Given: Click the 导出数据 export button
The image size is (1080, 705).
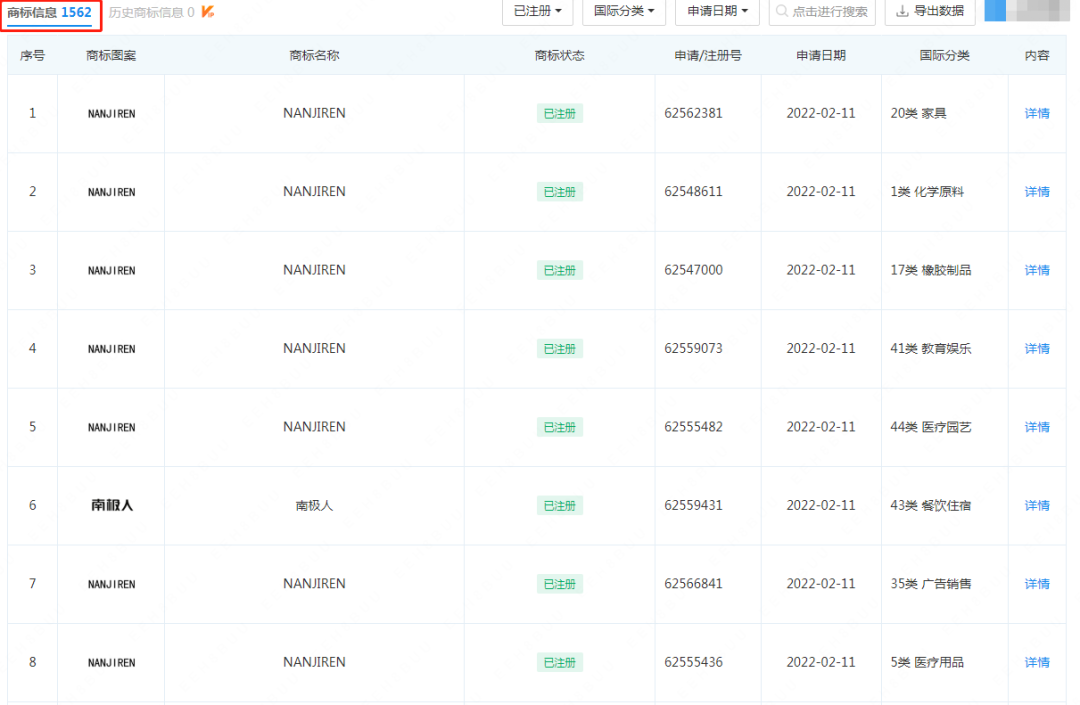Looking at the screenshot, I should 930,11.
